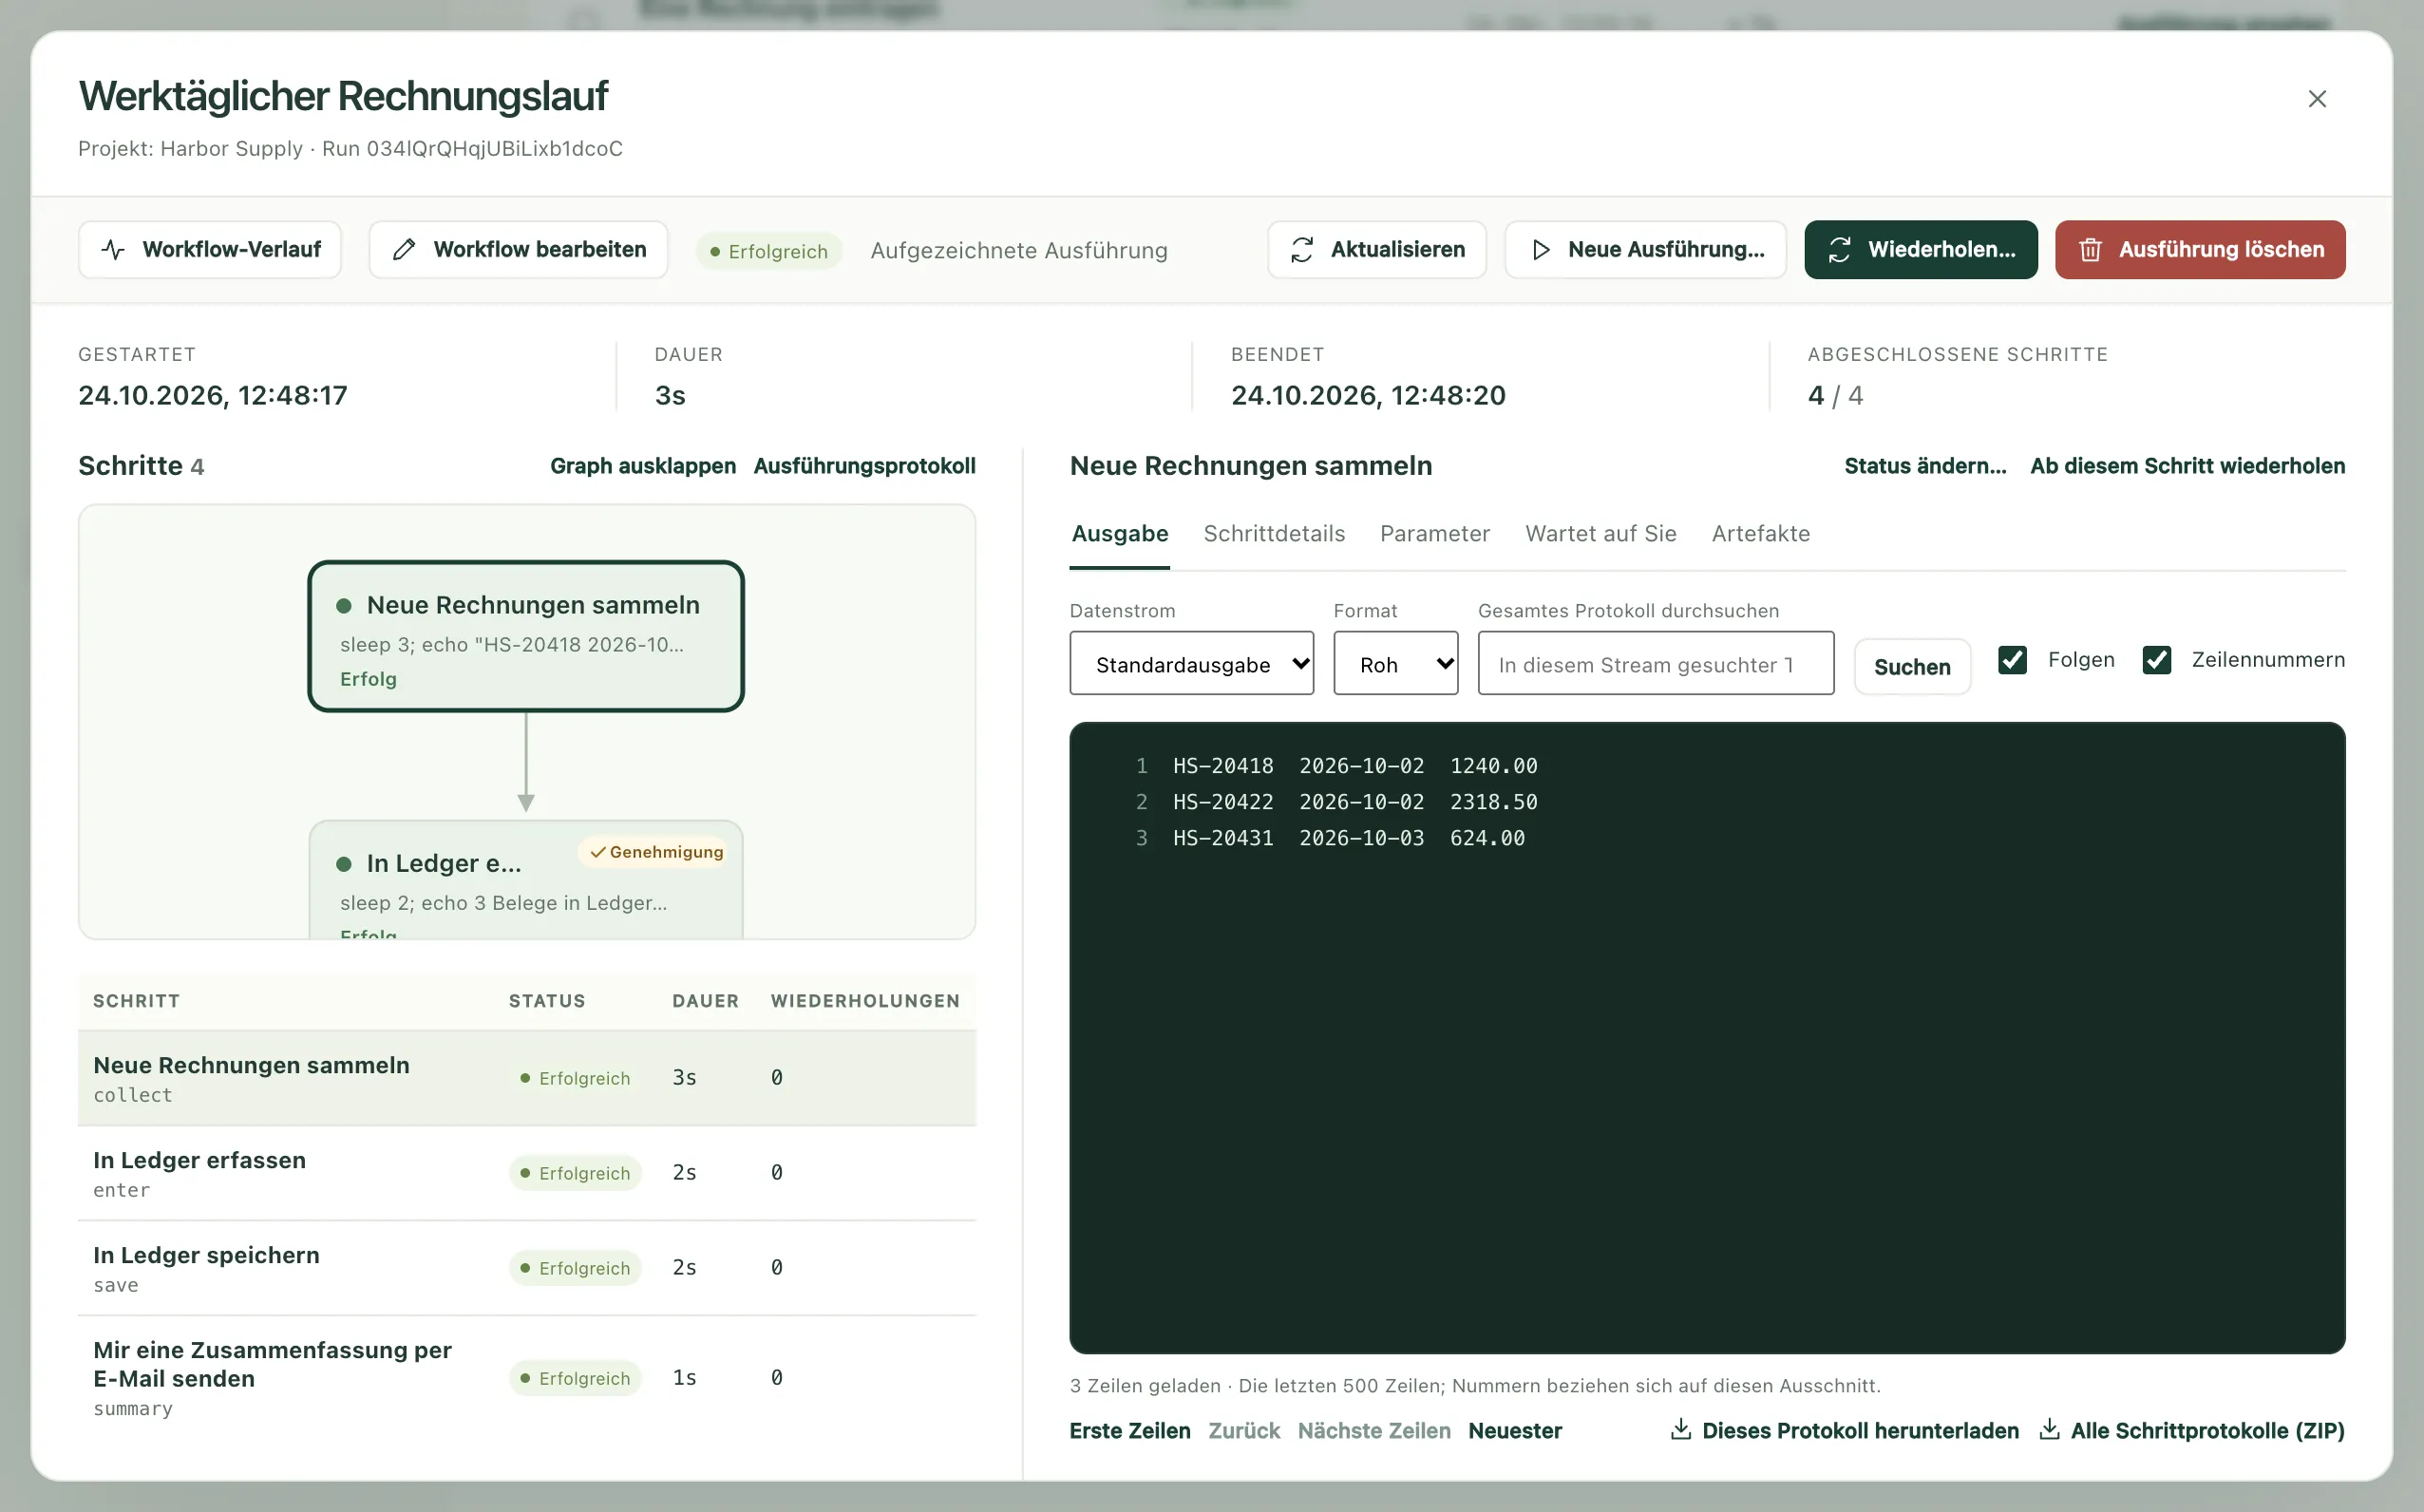This screenshot has width=2424, height=1512.
Task: Toggle the Zeilennummern checkbox
Action: [2156, 660]
